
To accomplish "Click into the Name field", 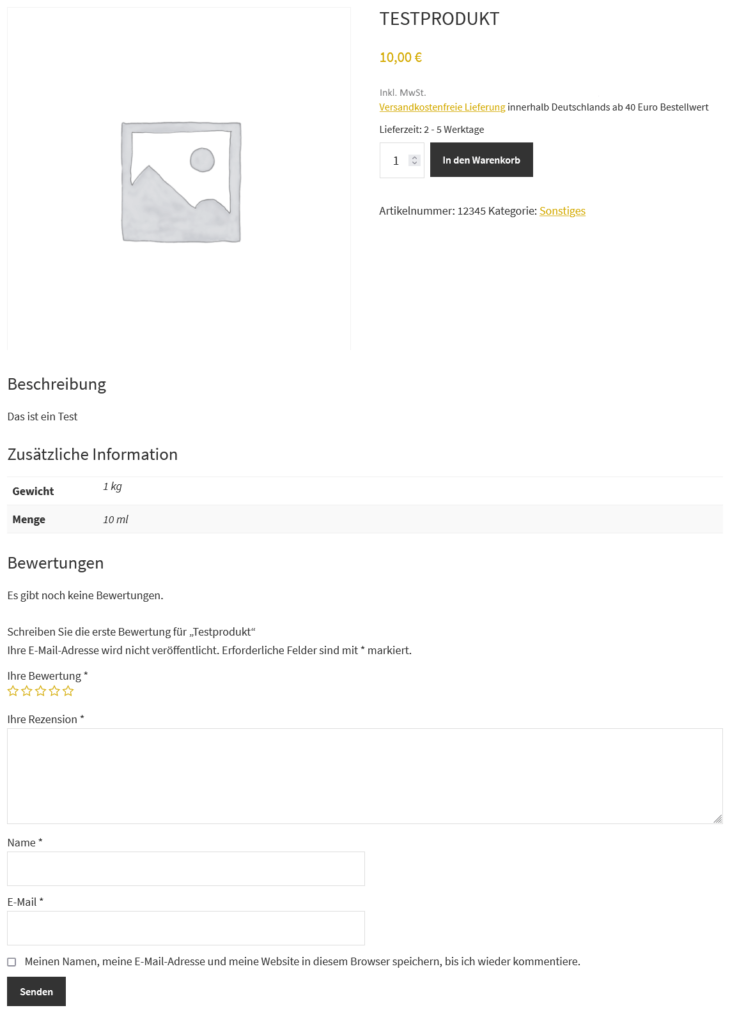I will (x=185, y=868).
